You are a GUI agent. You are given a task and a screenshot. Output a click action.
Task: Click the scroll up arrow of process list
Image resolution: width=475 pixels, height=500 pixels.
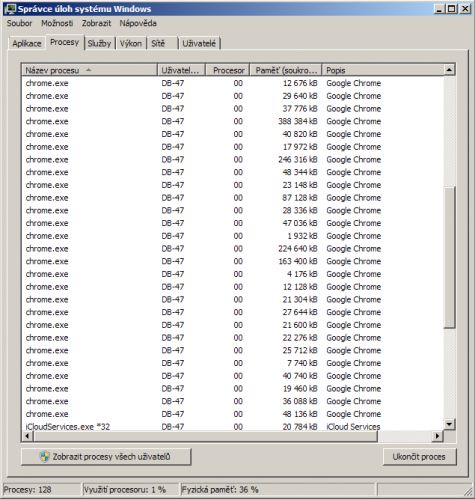(x=449, y=70)
